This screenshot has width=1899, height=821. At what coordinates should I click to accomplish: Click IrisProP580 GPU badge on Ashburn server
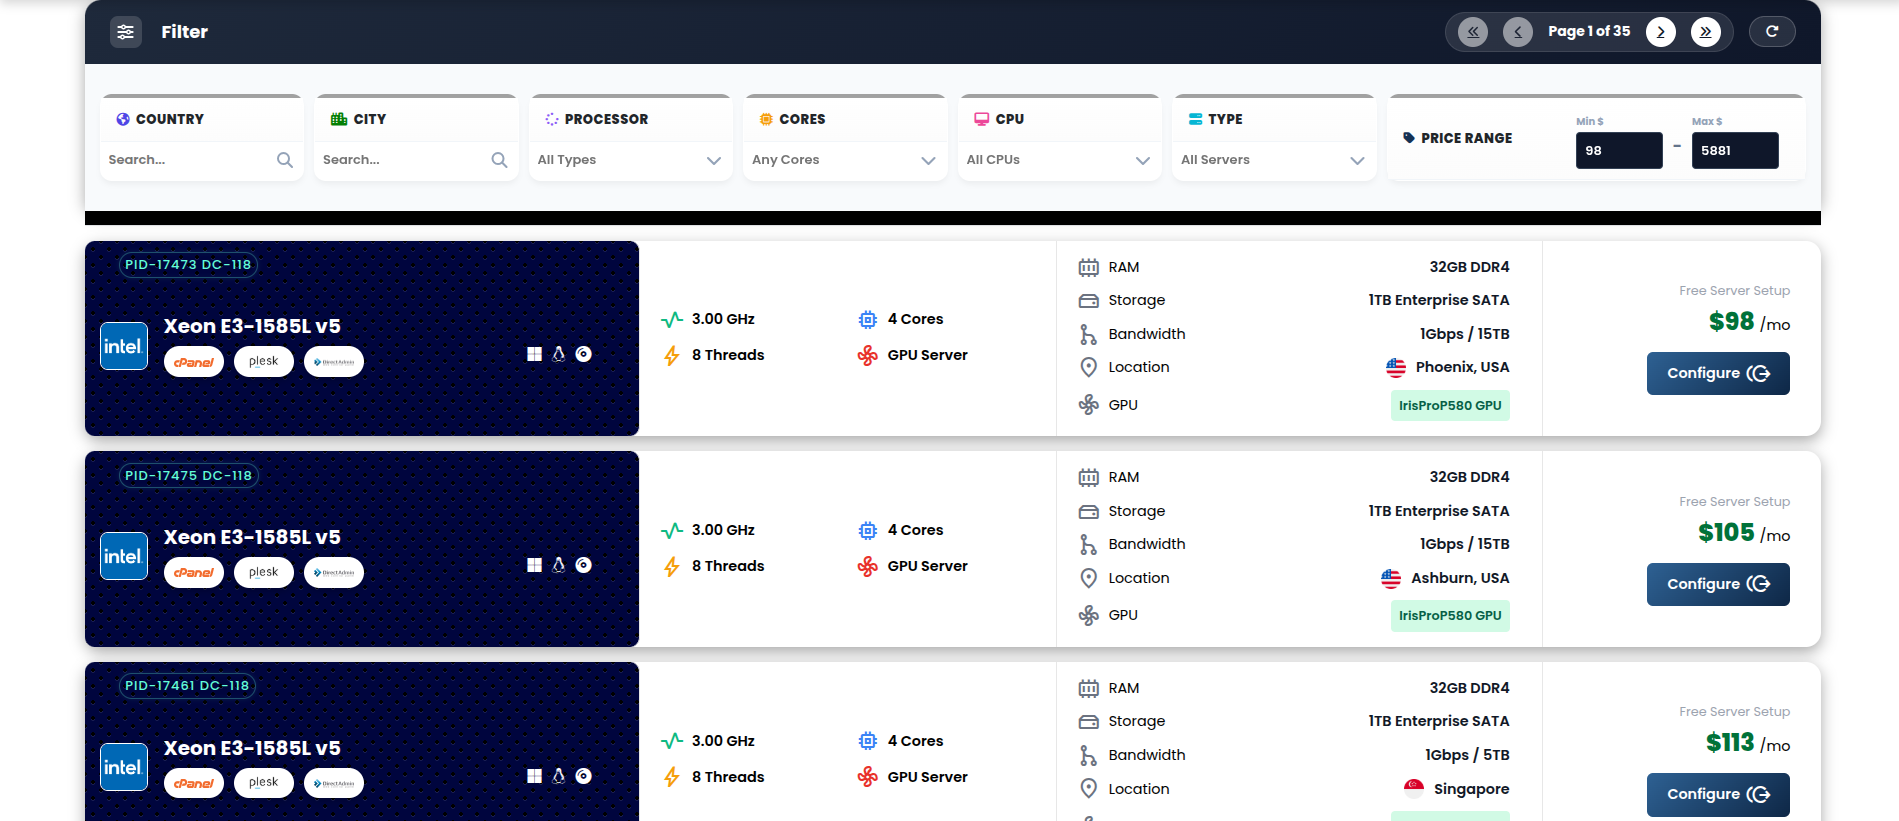pos(1450,616)
